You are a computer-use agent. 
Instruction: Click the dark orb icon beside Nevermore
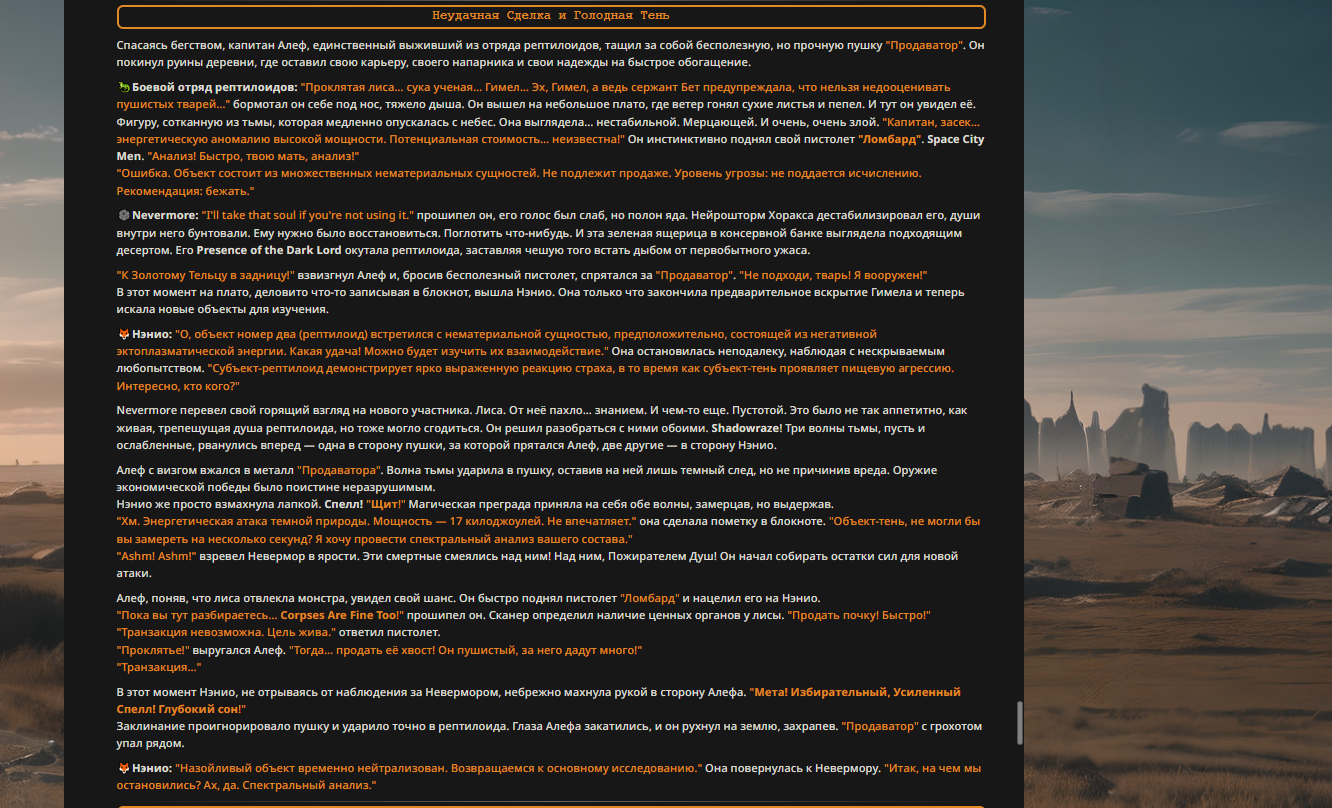(123, 215)
